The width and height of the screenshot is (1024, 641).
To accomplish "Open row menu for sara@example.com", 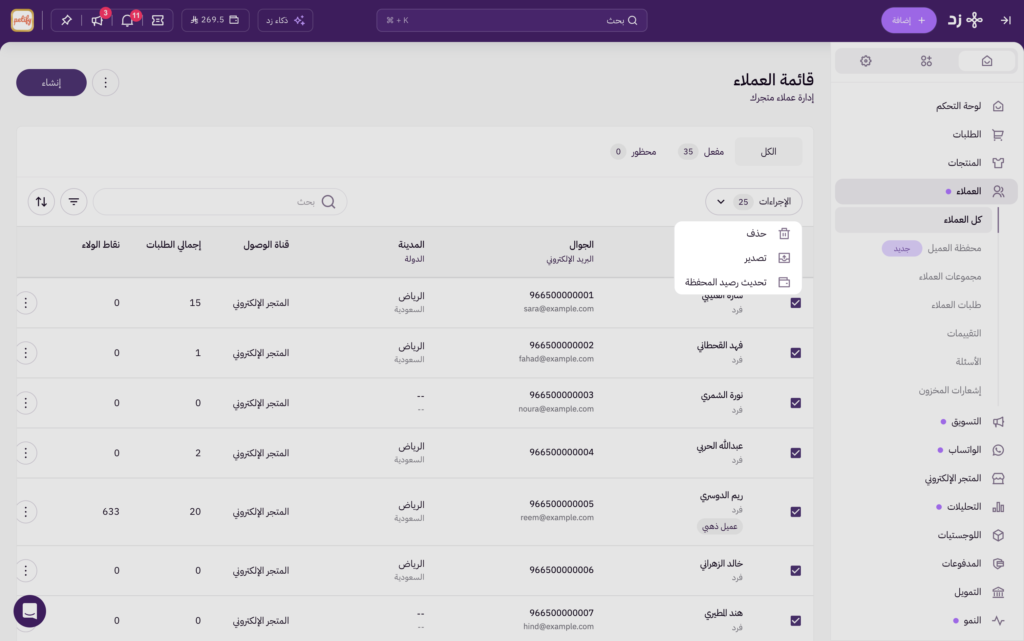I will (26, 303).
